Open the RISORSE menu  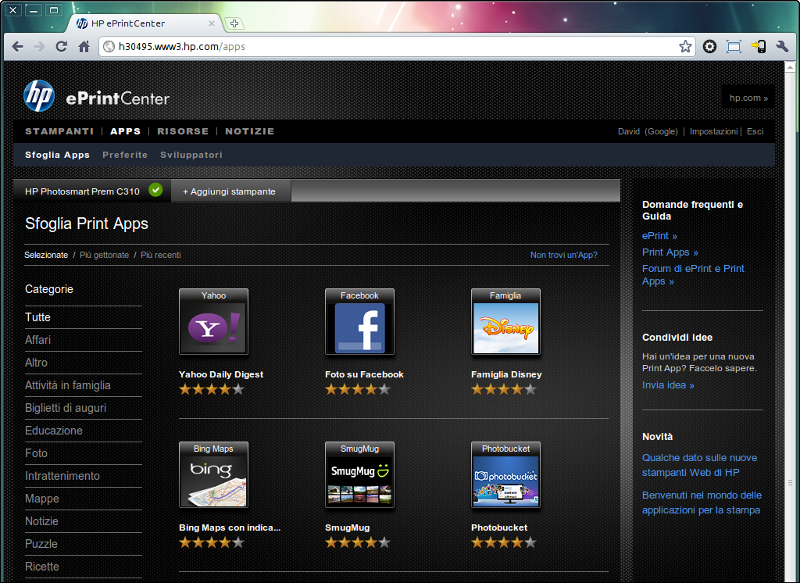183,131
